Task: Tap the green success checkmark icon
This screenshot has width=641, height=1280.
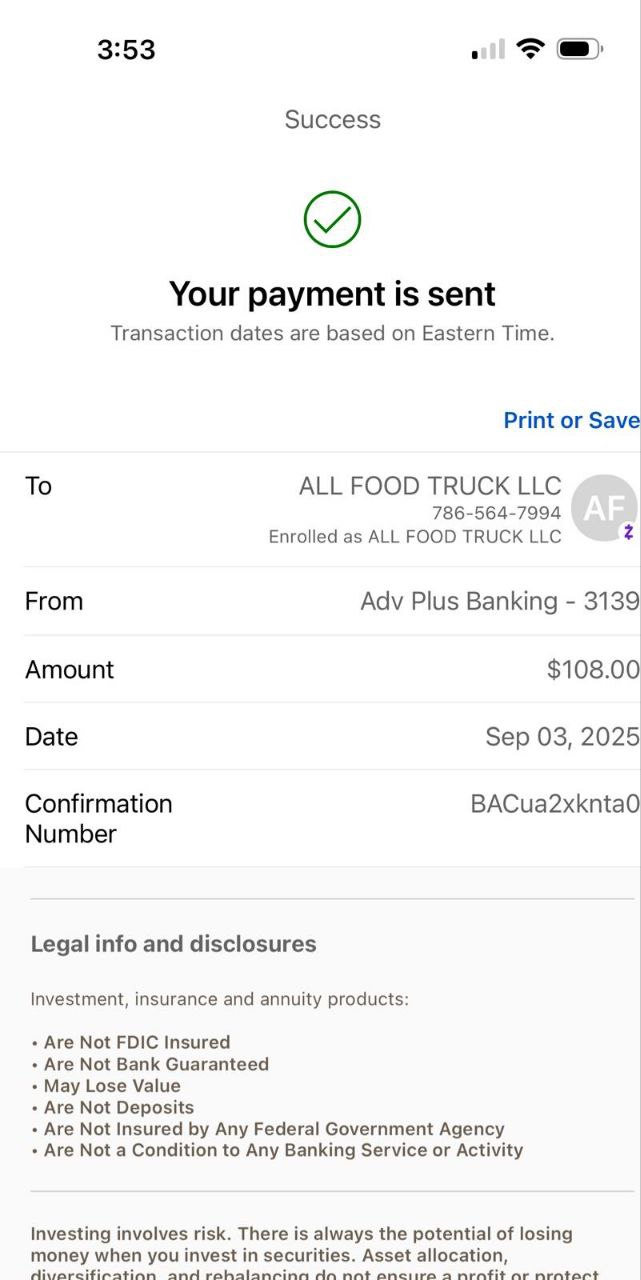Action: [x=332, y=220]
